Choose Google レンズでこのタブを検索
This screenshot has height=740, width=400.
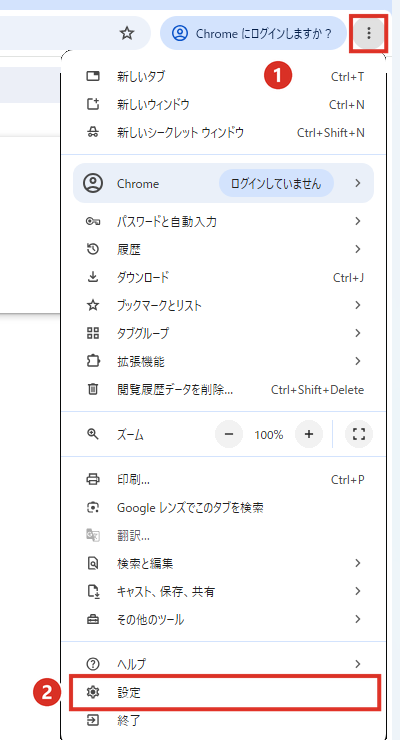point(224,508)
